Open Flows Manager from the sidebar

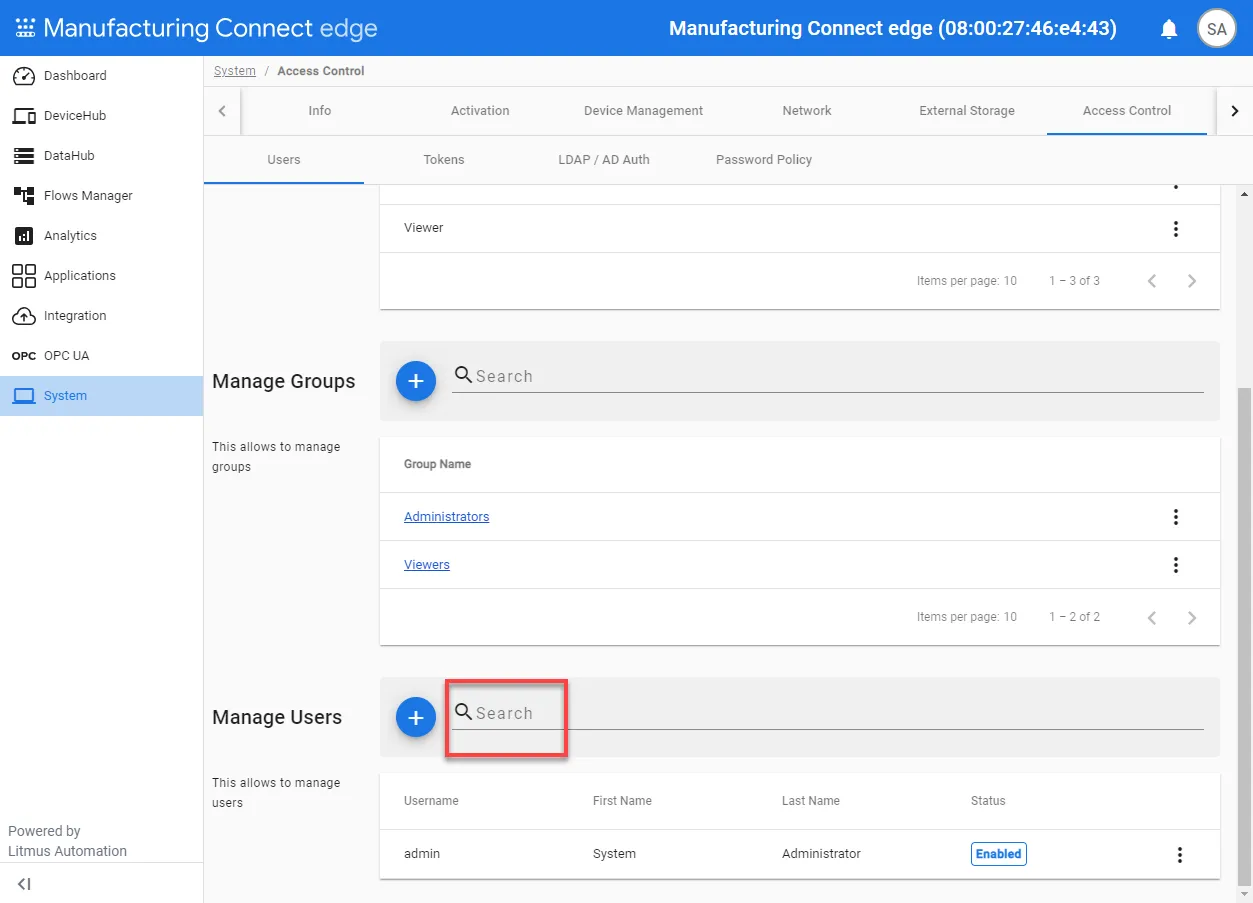pos(101,196)
